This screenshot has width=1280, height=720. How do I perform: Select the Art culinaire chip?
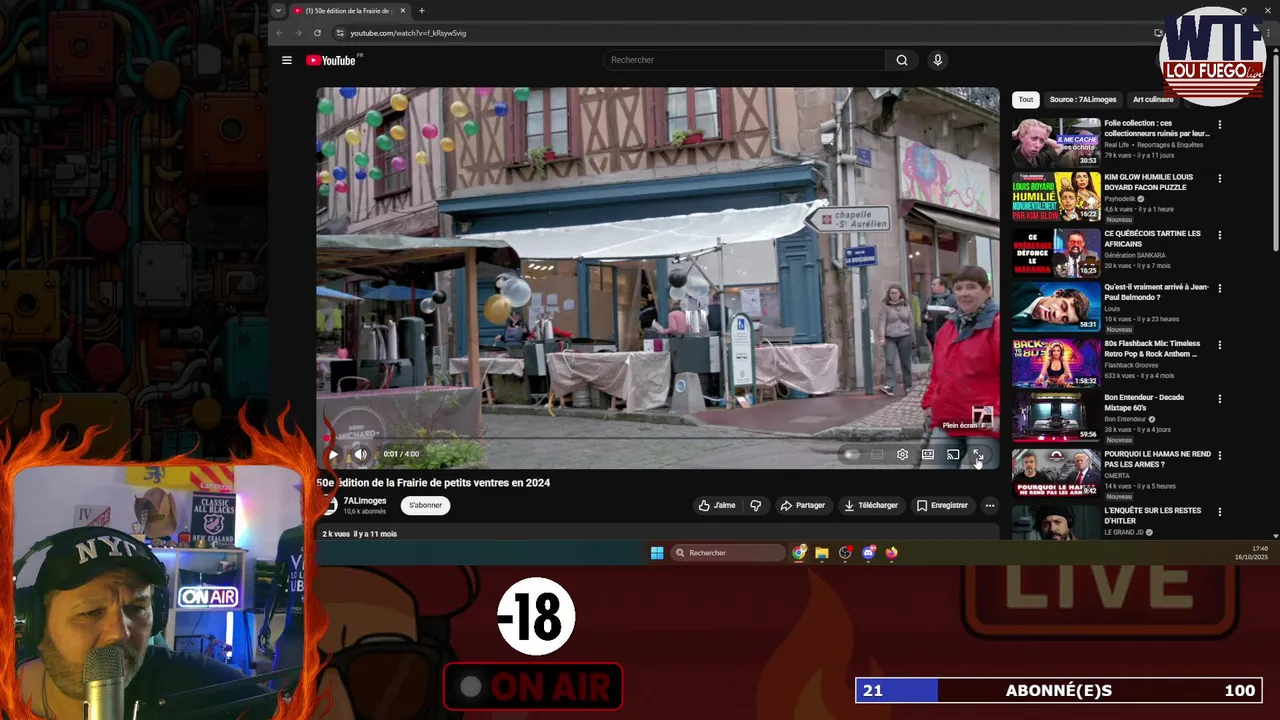click(1153, 99)
